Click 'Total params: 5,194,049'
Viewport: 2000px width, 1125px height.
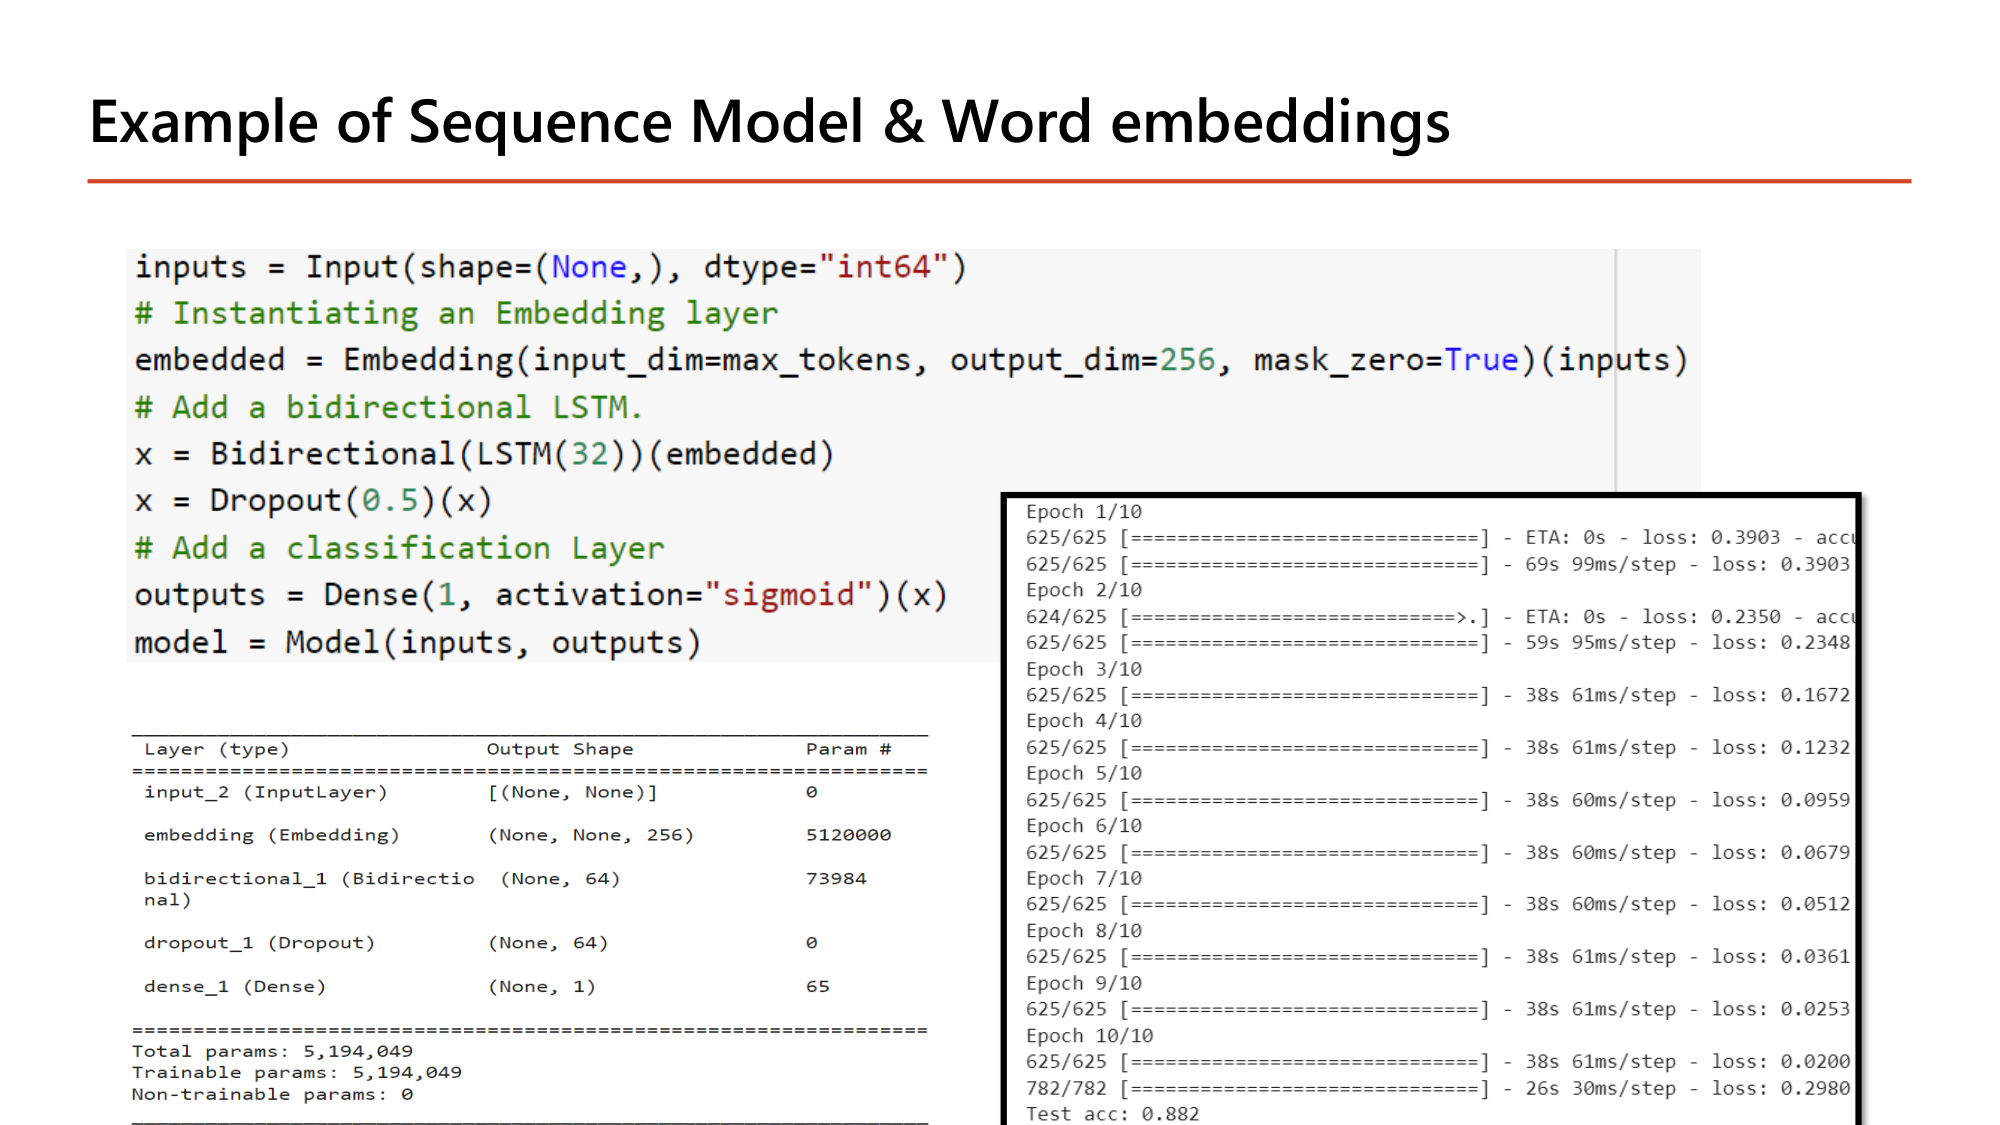click(272, 1051)
